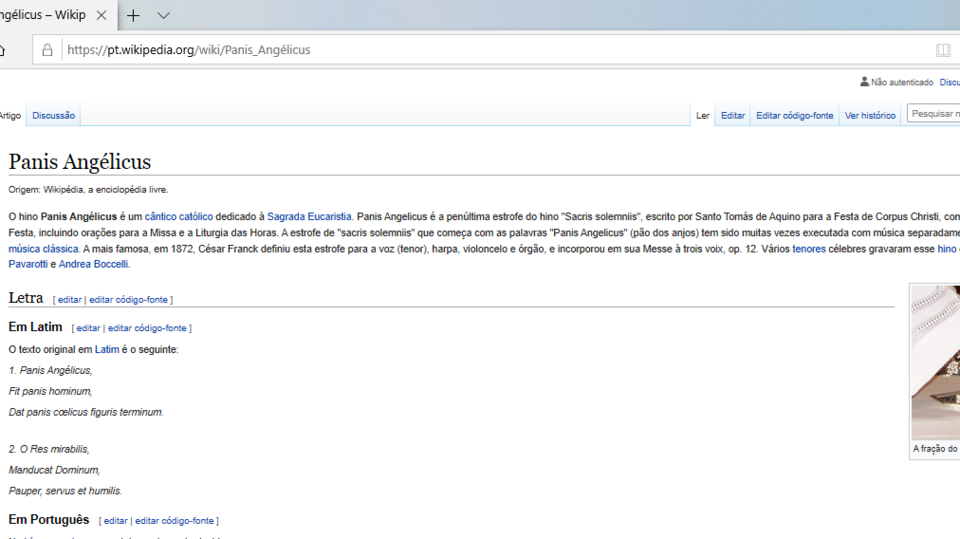Select the Ler tab

702,116
